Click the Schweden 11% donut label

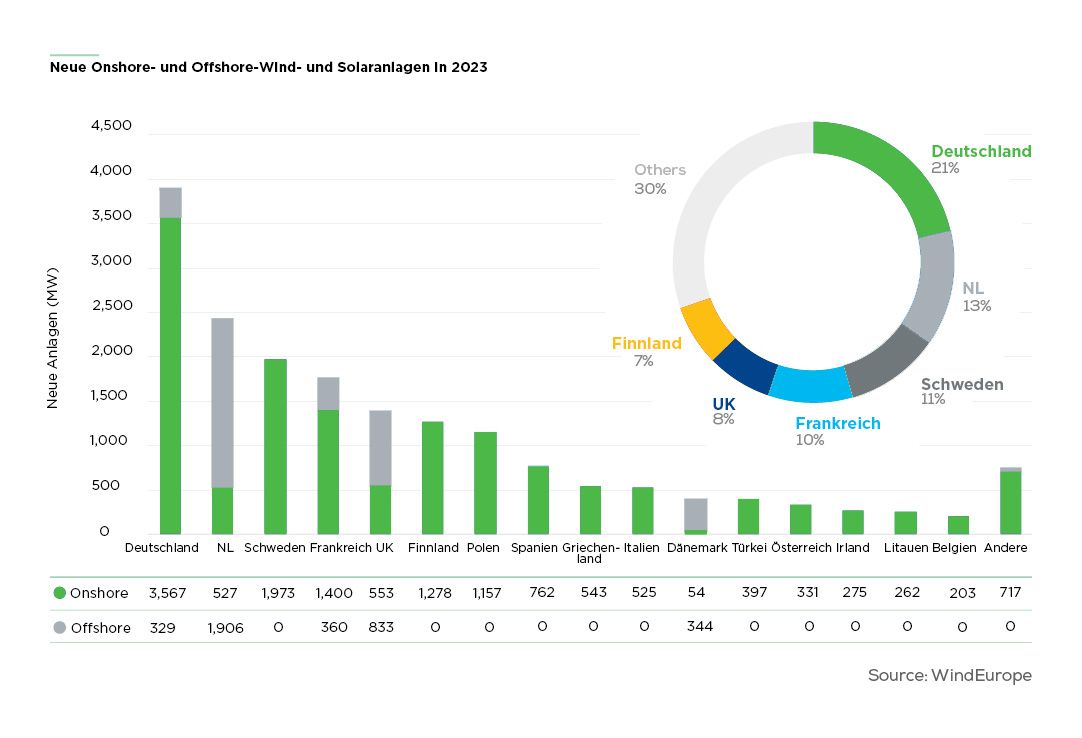coord(962,391)
